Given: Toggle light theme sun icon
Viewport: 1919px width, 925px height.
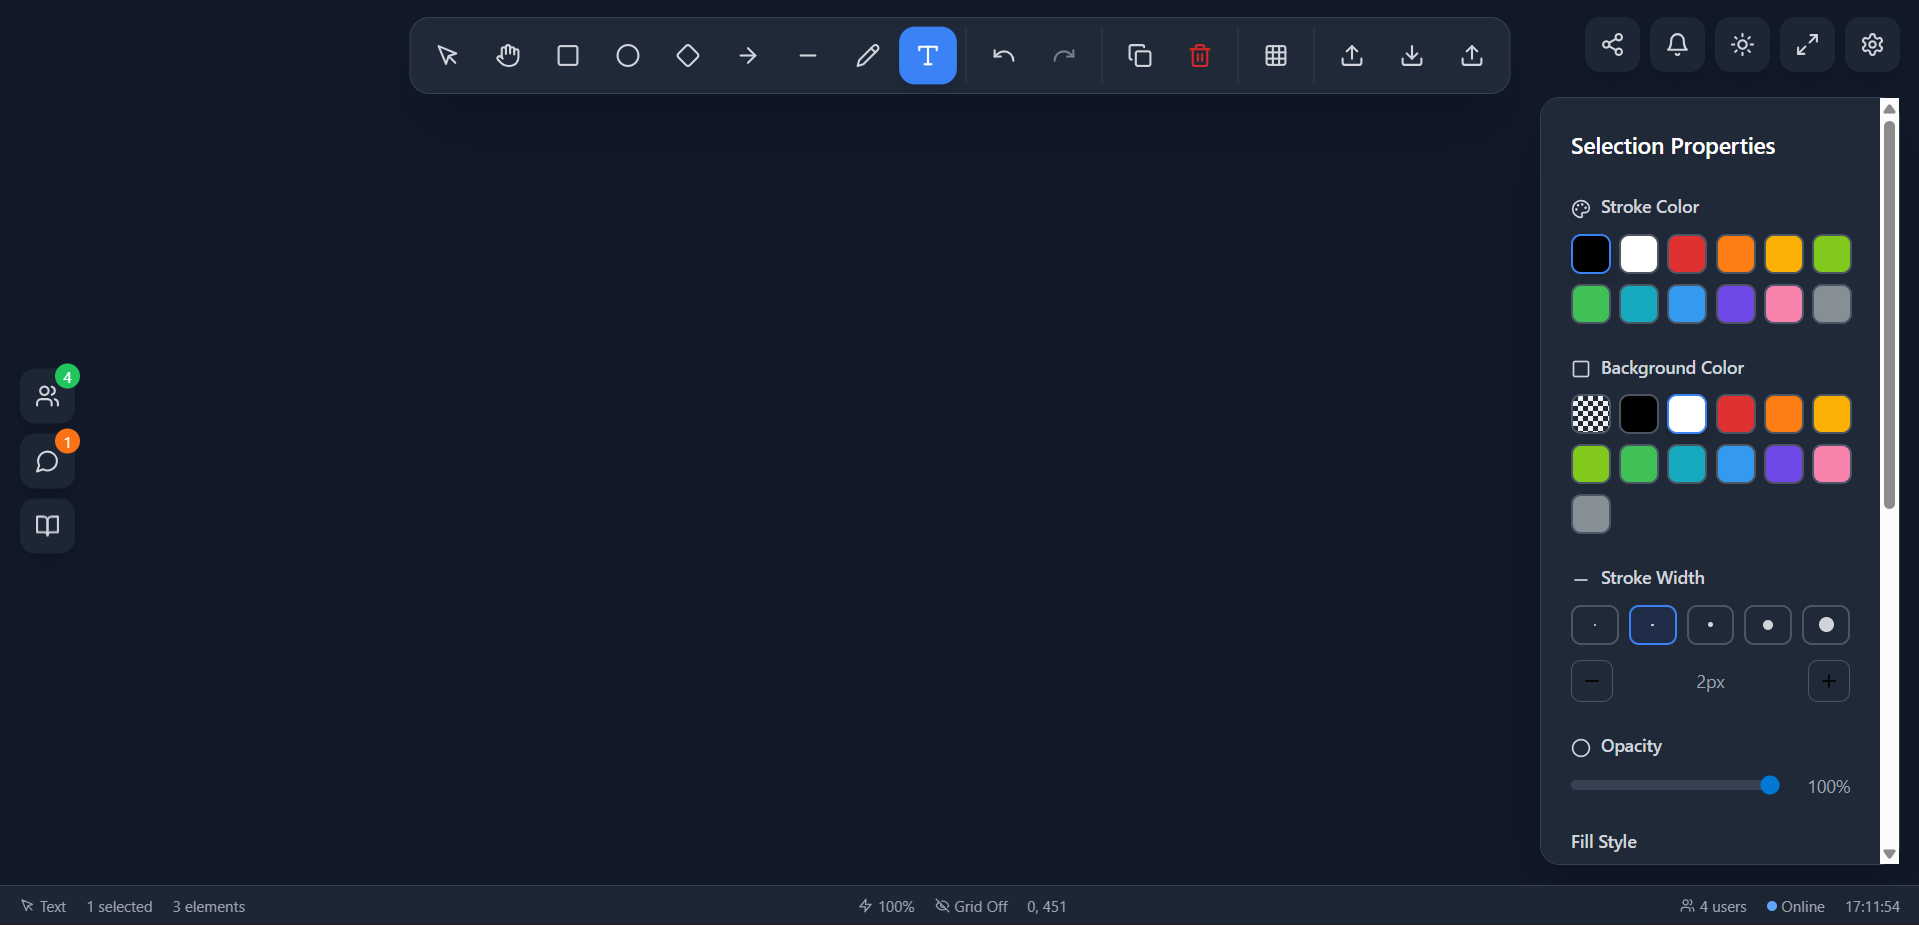Looking at the screenshot, I should [1742, 45].
